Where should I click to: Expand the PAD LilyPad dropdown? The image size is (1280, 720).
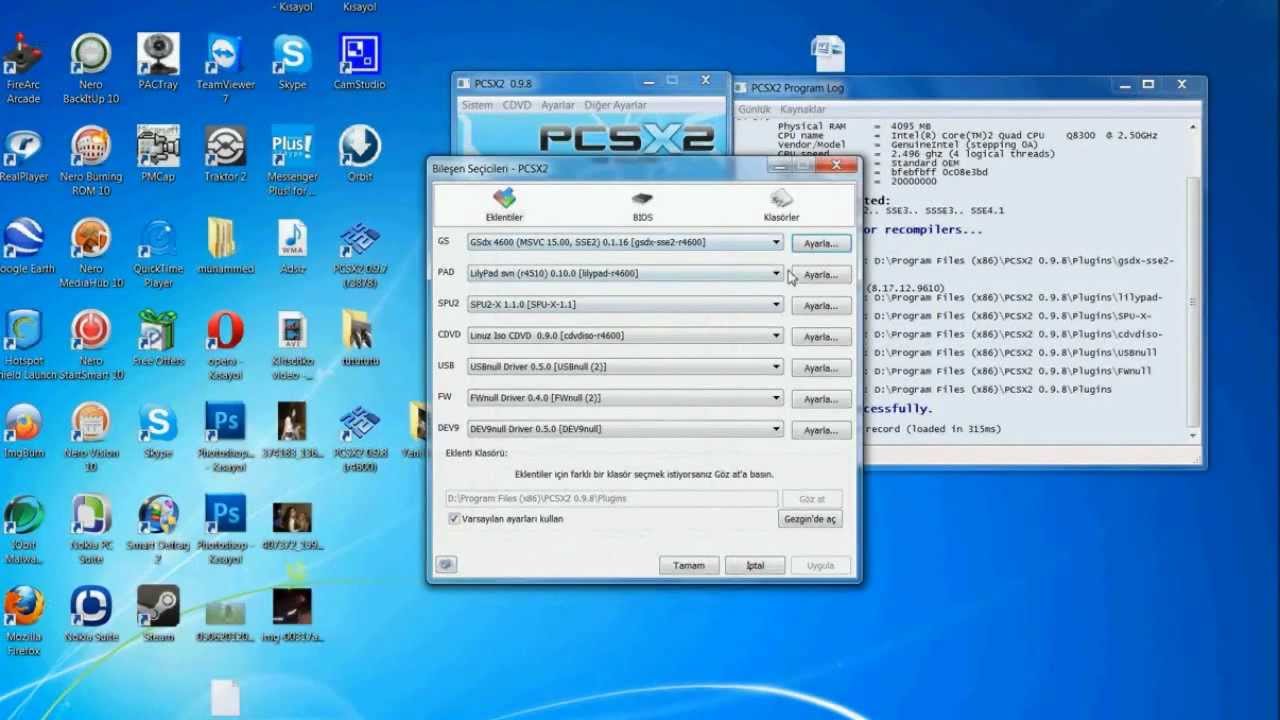click(776, 273)
